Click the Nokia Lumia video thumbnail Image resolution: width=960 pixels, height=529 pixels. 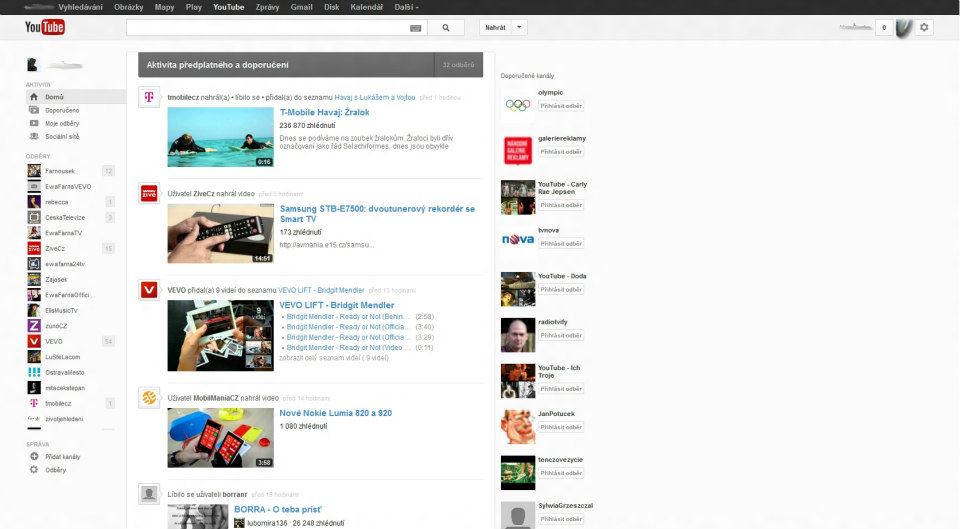220,438
